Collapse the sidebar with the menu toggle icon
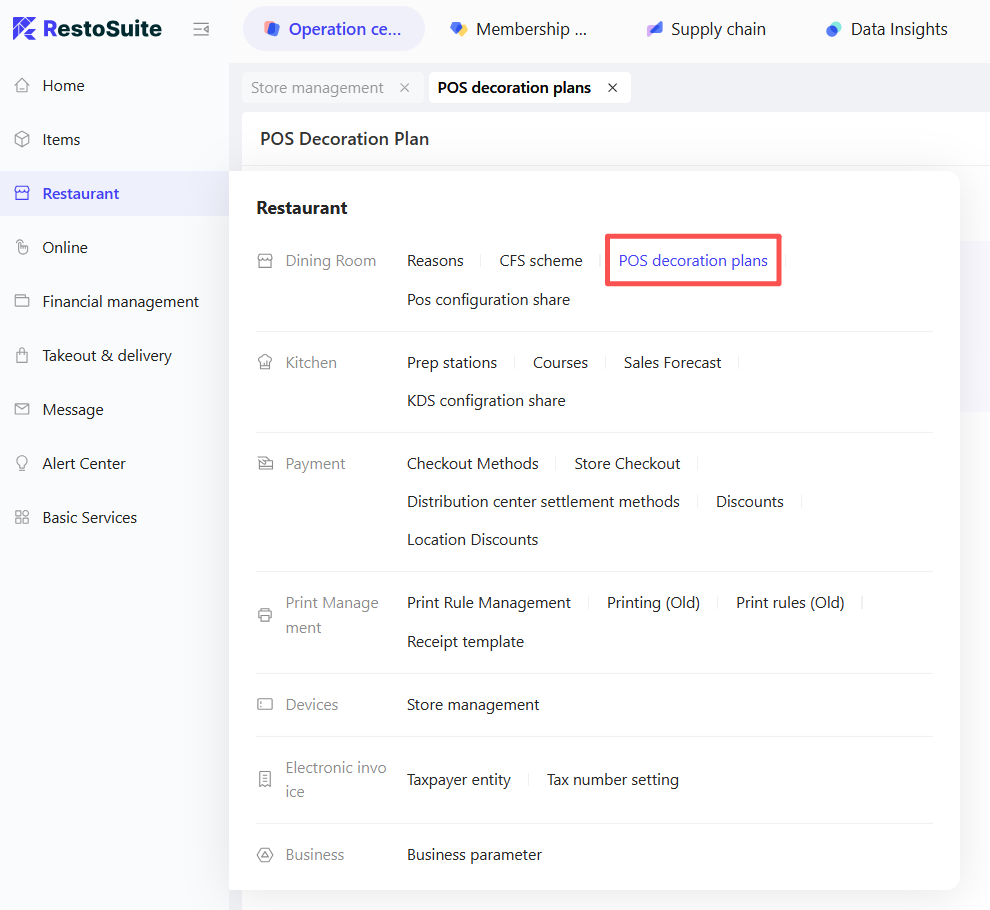This screenshot has height=910, width=990. click(x=201, y=29)
